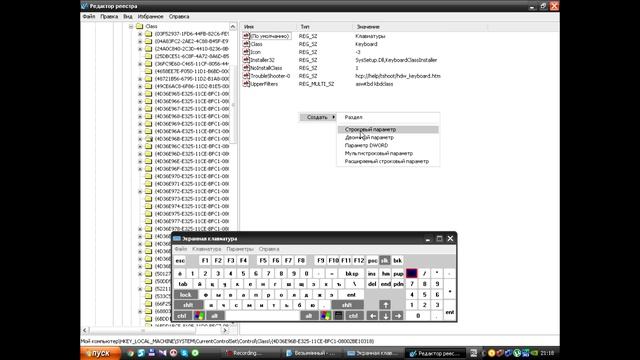Screen dimensions: 640x360
Task: Click tree pane horizontal scrollbar left arrow
Action: pyautogui.click(x=85, y=330)
